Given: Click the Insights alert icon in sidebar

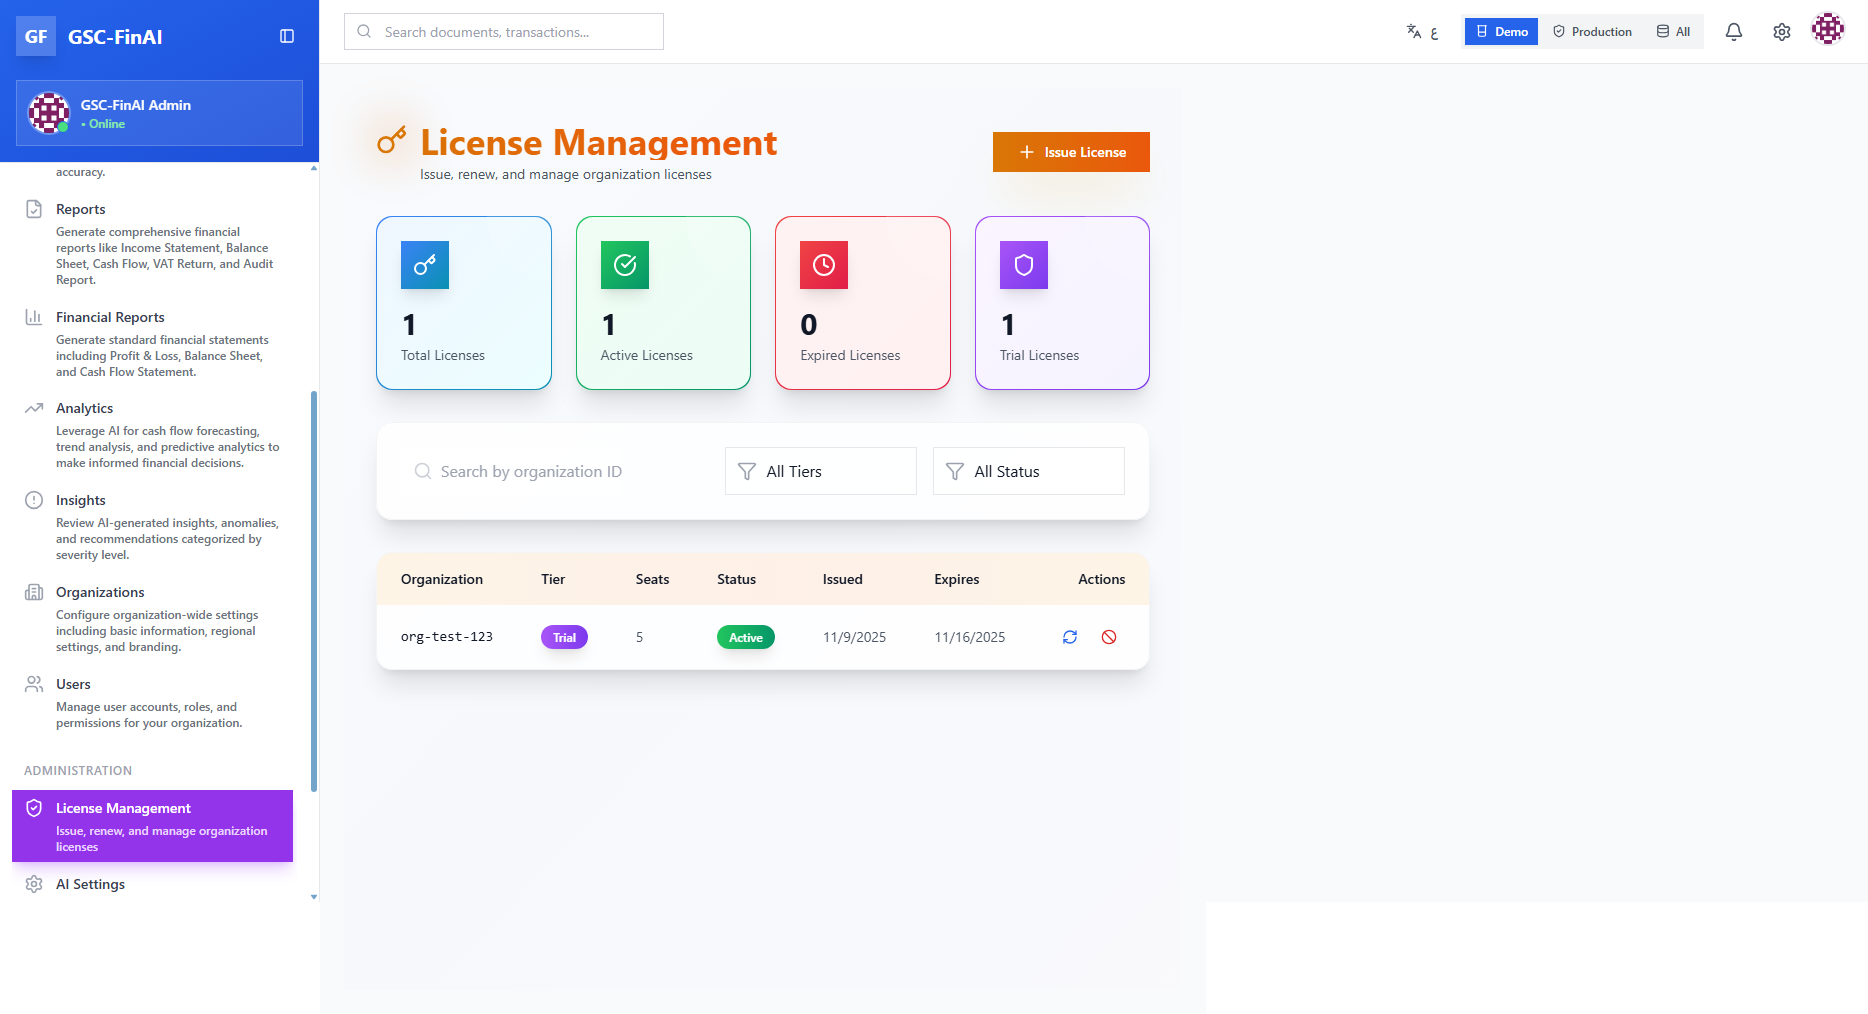Looking at the screenshot, I should (34, 499).
